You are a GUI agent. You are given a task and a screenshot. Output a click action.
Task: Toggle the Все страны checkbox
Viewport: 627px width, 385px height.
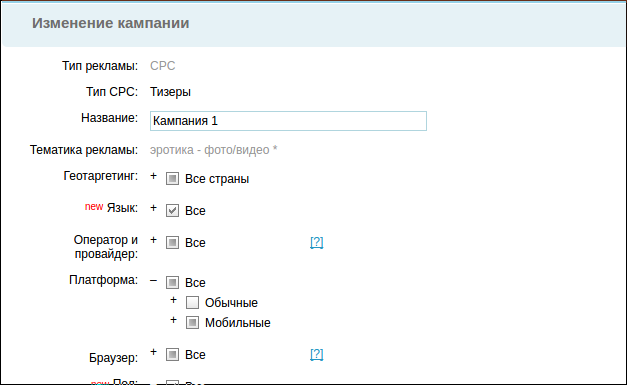(x=172, y=179)
